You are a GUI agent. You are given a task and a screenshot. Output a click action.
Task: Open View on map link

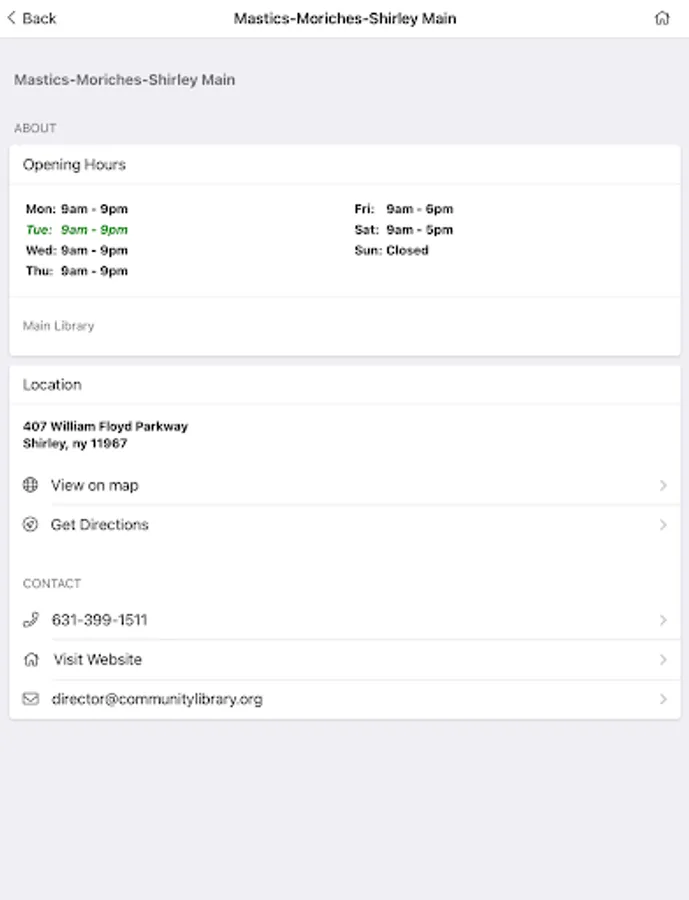95,485
